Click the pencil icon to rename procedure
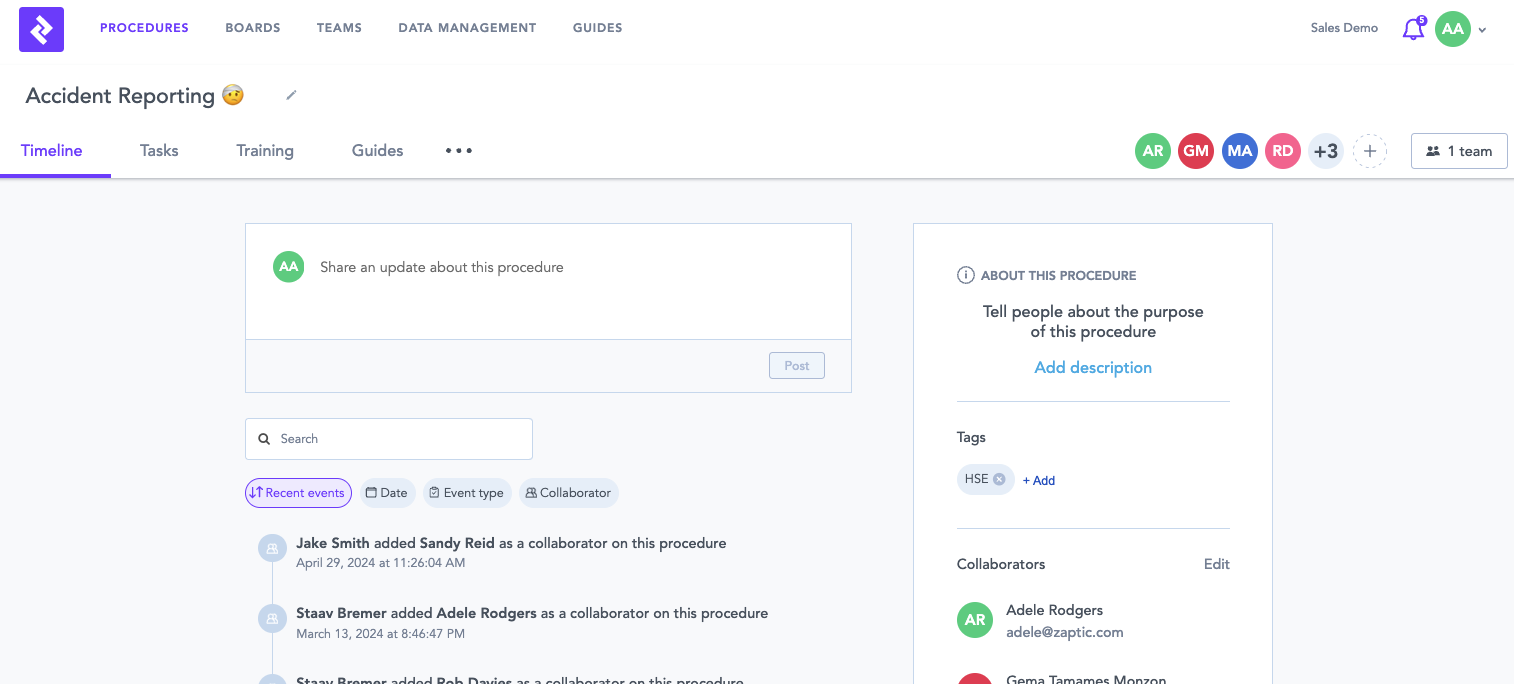This screenshot has height=684, width=1514. pyautogui.click(x=291, y=96)
